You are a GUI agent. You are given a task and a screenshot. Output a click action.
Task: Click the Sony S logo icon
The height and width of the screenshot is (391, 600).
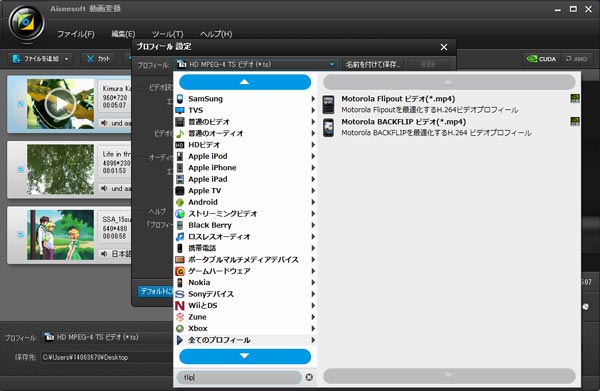coord(180,294)
